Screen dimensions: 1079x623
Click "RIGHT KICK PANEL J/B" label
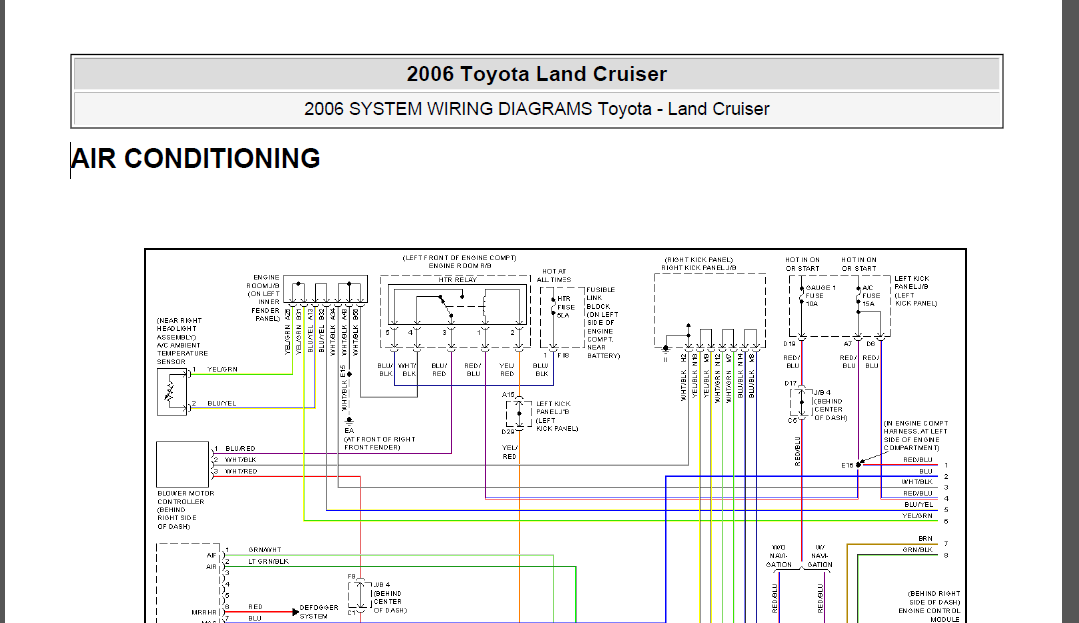pos(699,268)
